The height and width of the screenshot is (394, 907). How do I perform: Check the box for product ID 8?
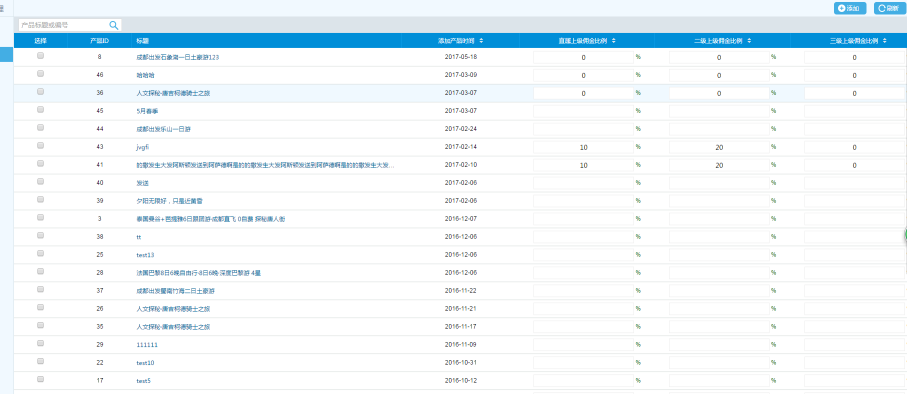pos(40,56)
